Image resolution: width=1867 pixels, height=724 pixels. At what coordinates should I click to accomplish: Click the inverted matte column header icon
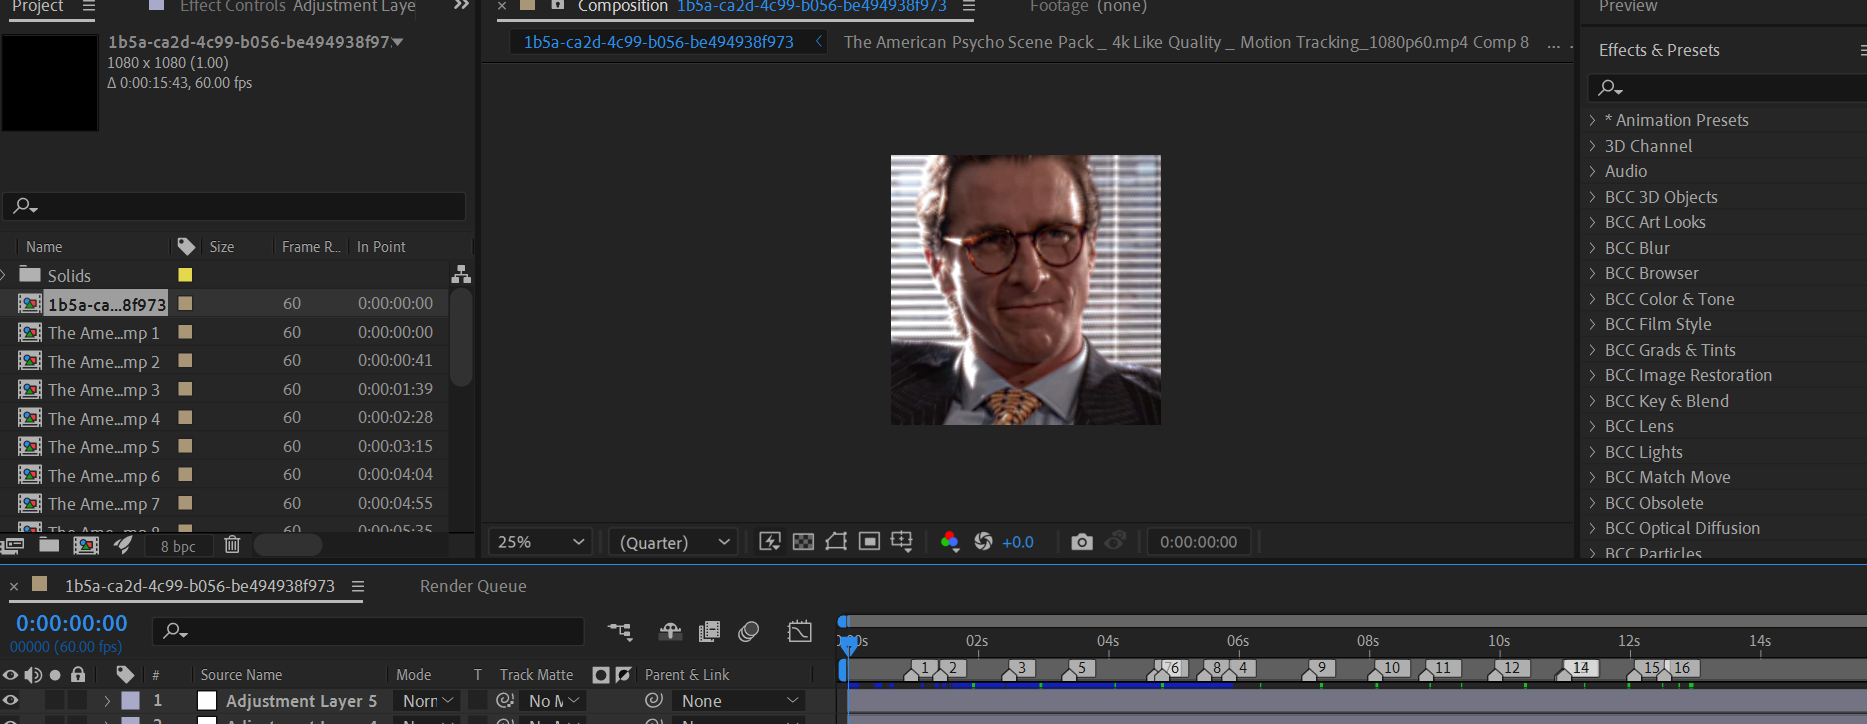coord(623,675)
